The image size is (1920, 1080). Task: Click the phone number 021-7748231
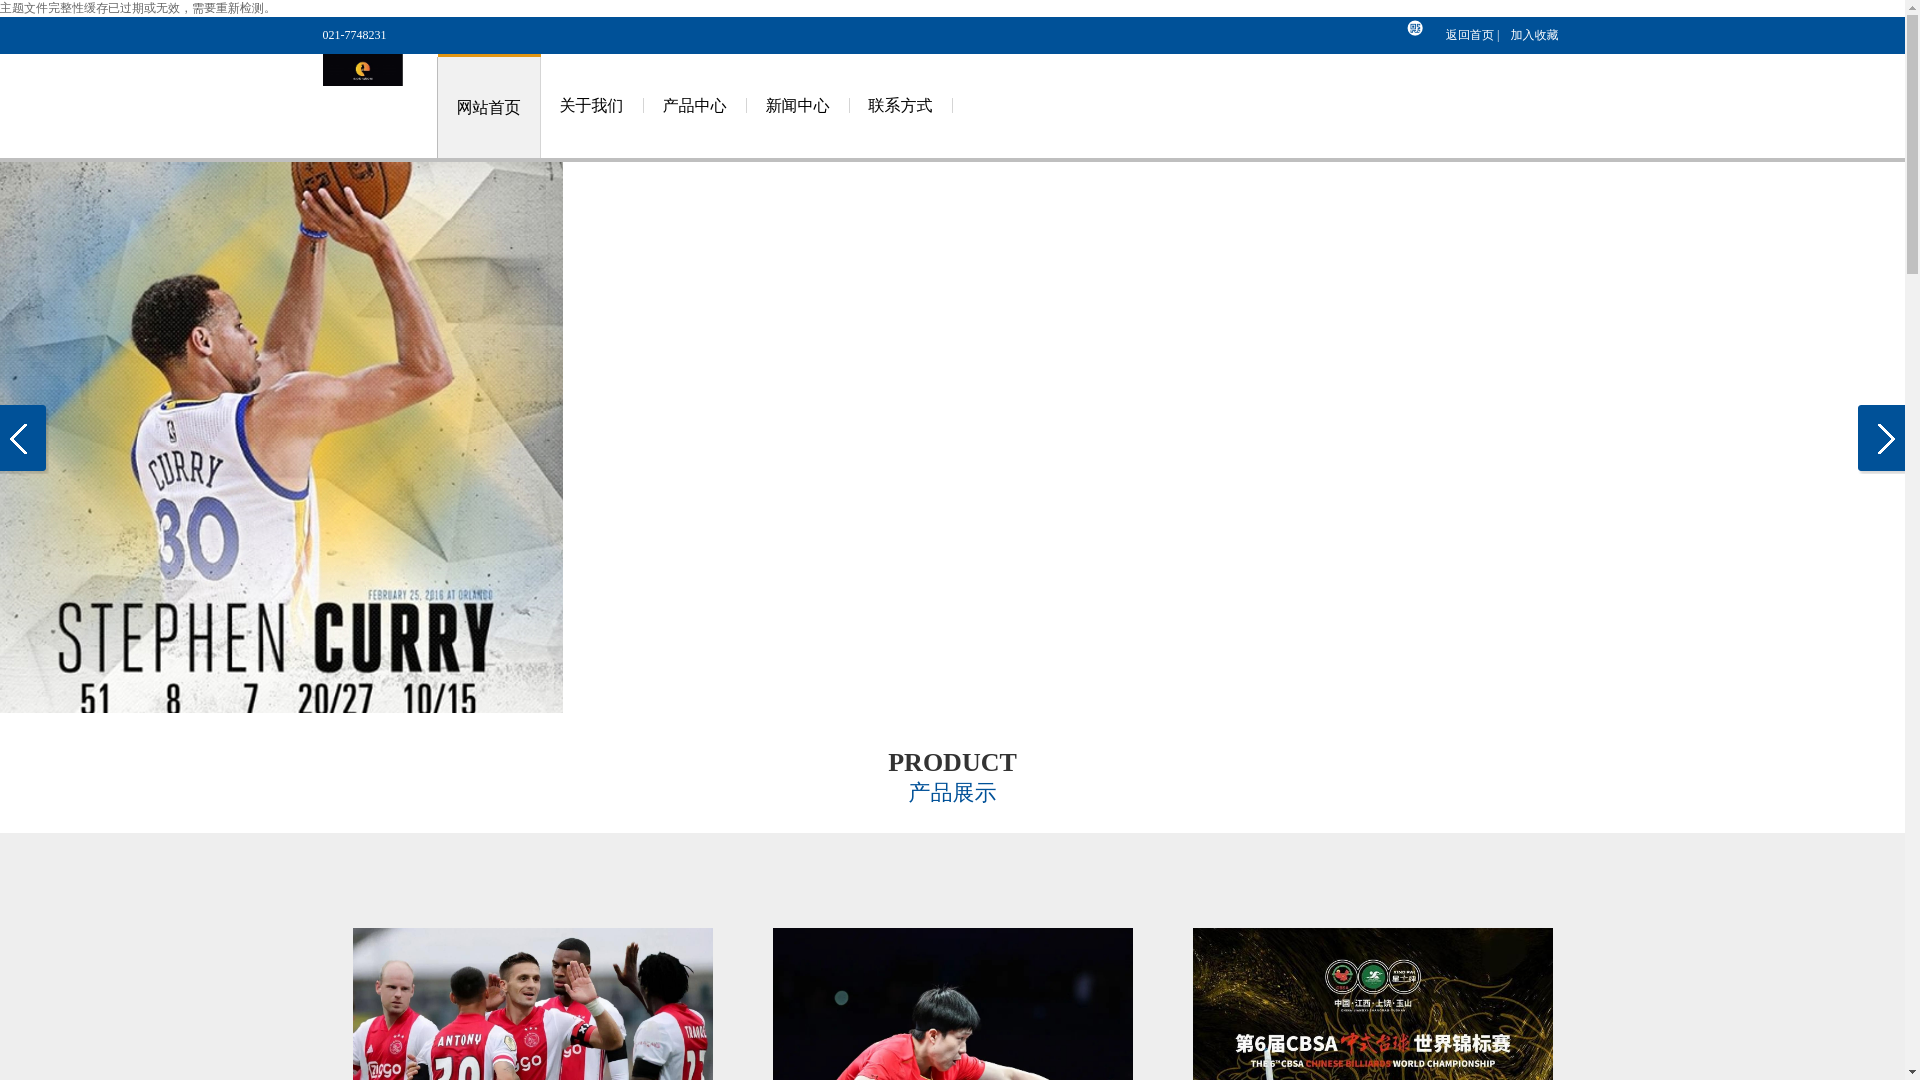(x=354, y=35)
